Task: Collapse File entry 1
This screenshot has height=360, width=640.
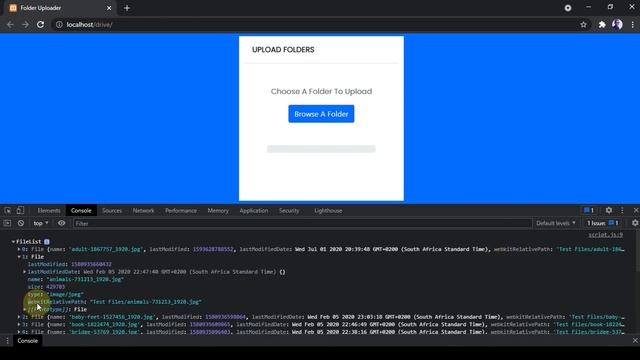Action: [x=19, y=257]
